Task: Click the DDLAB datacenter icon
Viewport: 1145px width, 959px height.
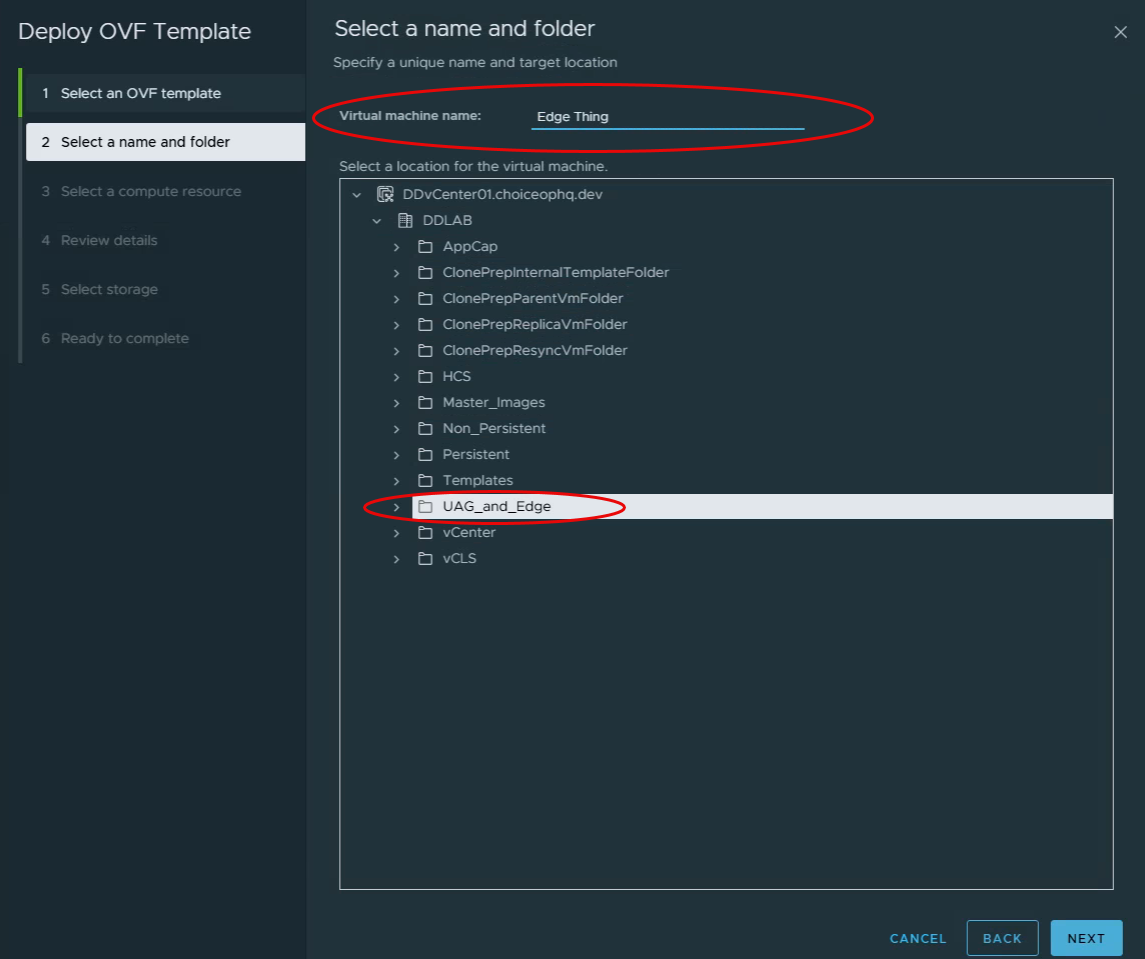Action: [405, 220]
